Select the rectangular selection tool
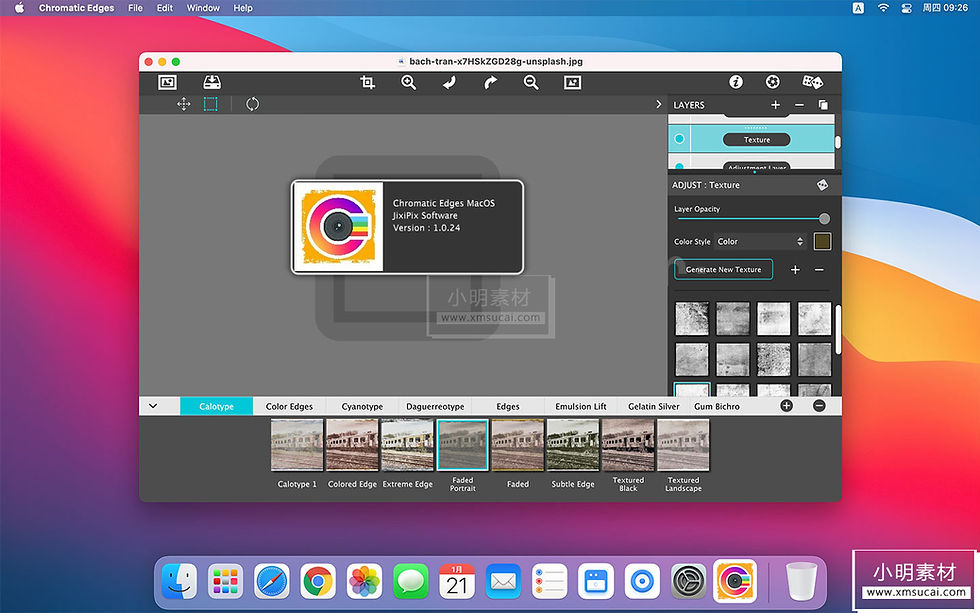This screenshot has height=613, width=980. click(211, 104)
